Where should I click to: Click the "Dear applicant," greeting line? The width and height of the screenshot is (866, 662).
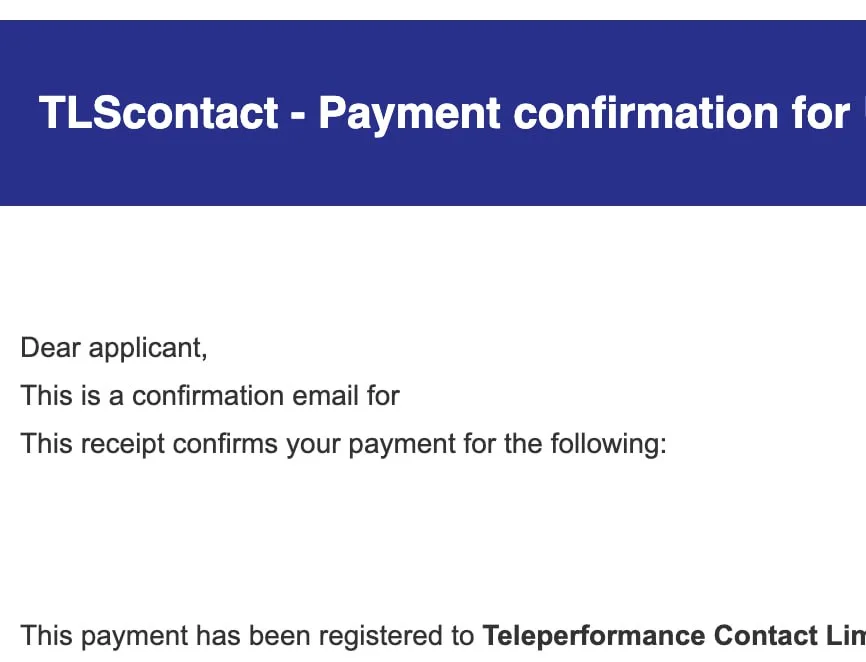(x=114, y=348)
